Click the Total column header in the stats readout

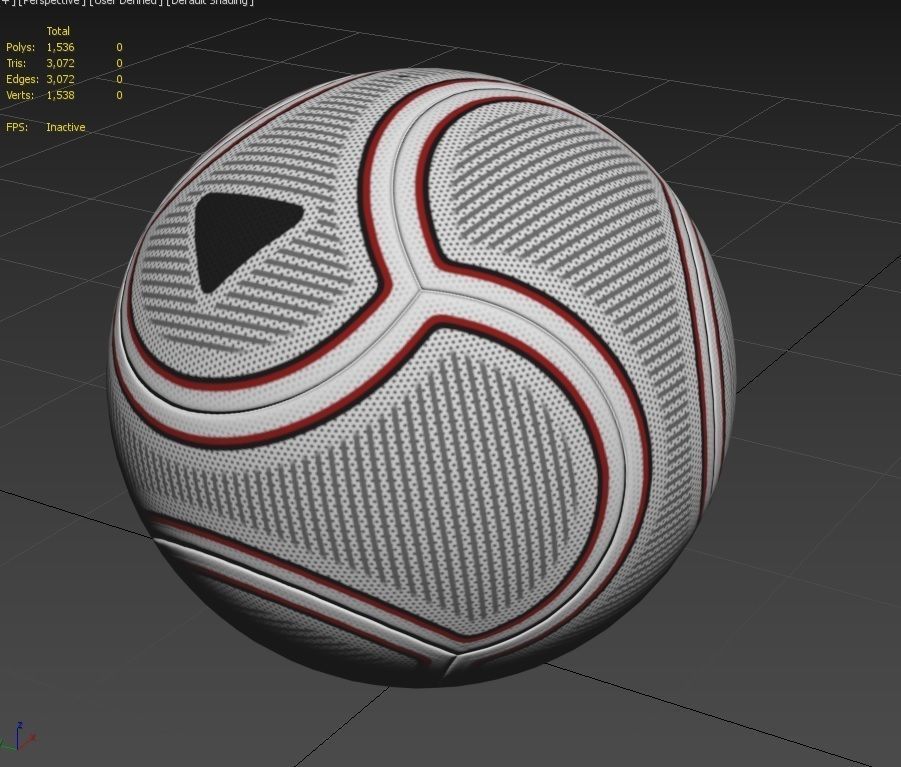pyautogui.click(x=58, y=31)
